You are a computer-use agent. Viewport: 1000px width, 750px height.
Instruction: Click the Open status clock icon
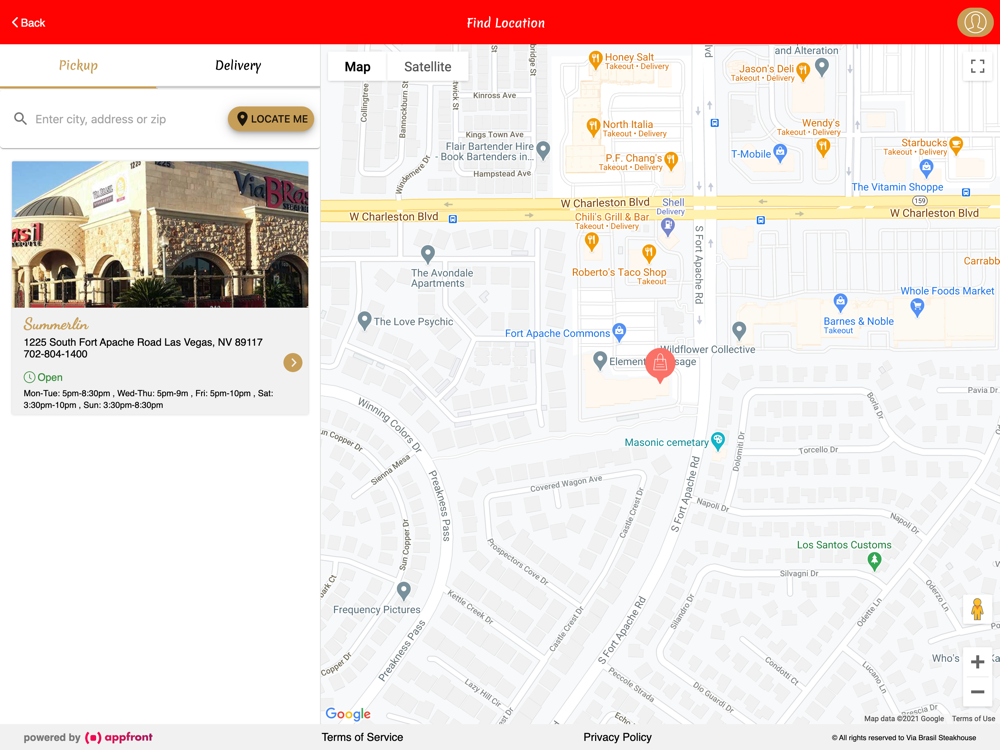(29, 377)
